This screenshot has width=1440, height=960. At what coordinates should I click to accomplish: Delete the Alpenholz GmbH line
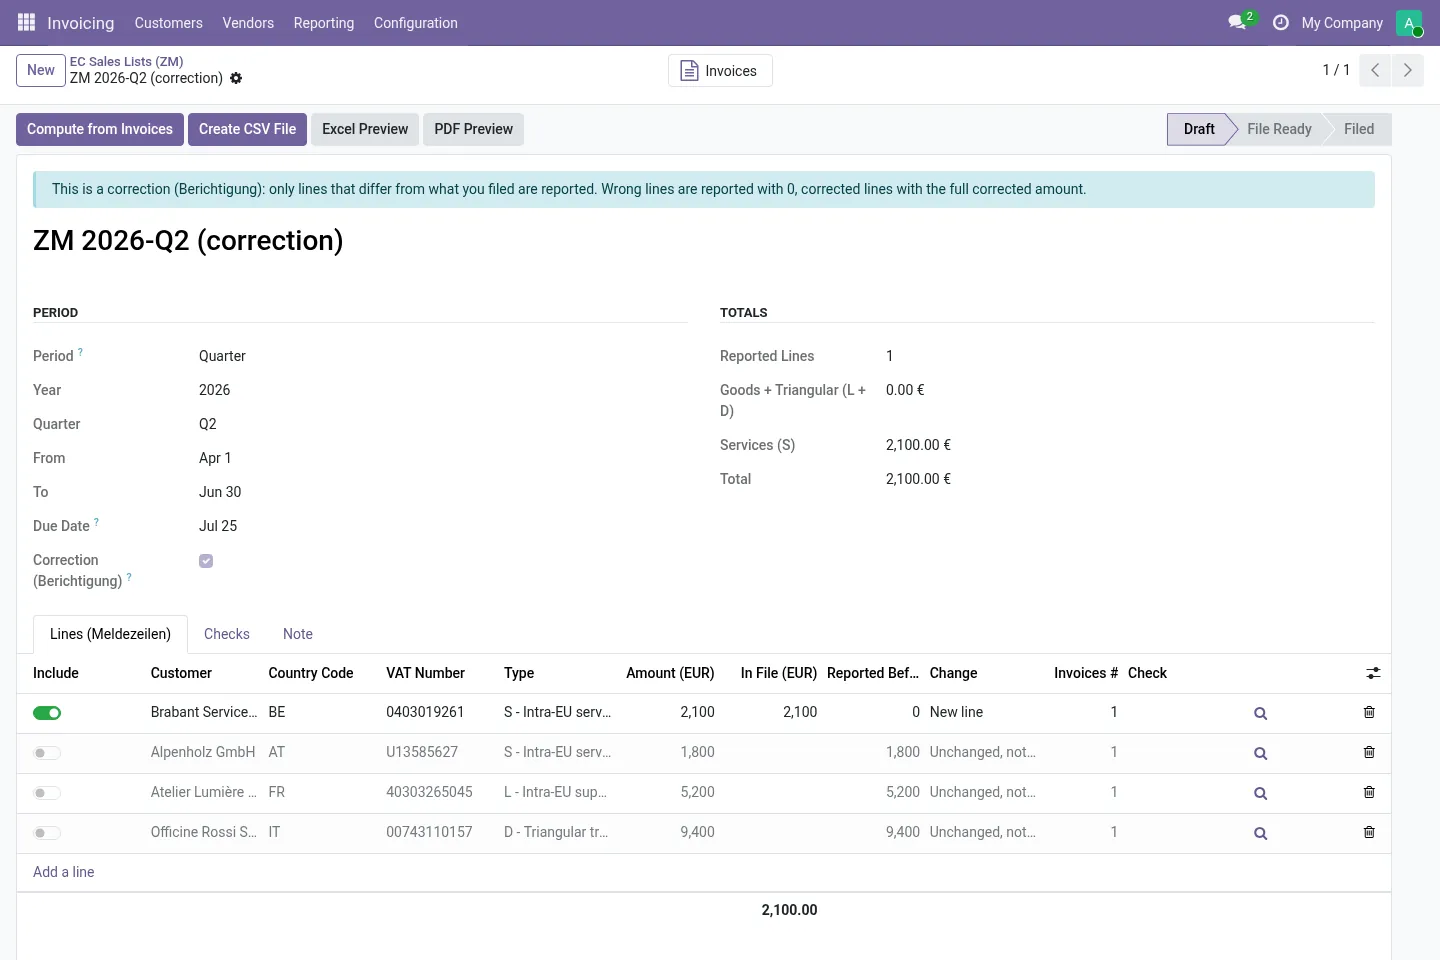[x=1369, y=752]
